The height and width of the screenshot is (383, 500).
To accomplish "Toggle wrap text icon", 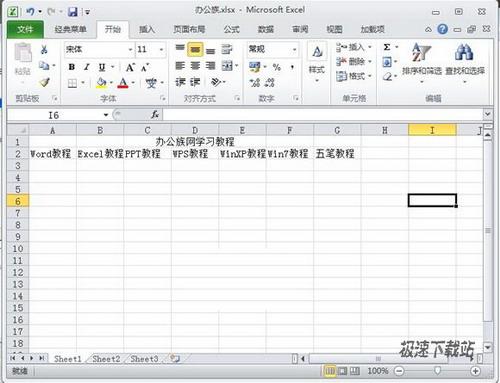I will tap(227, 49).
